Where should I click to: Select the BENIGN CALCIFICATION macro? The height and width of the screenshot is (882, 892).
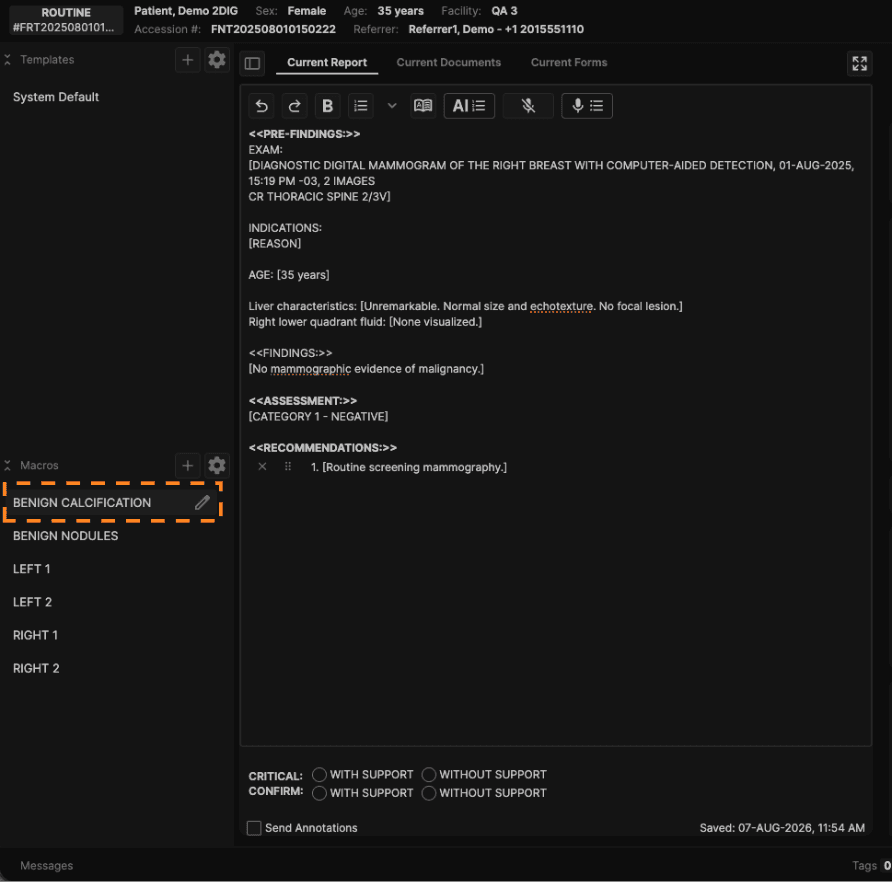tap(112, 502)
